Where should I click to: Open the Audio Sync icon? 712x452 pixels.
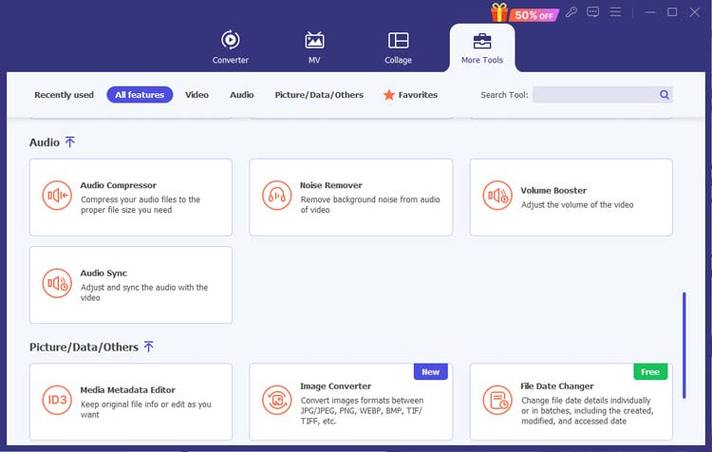point(57,283)
